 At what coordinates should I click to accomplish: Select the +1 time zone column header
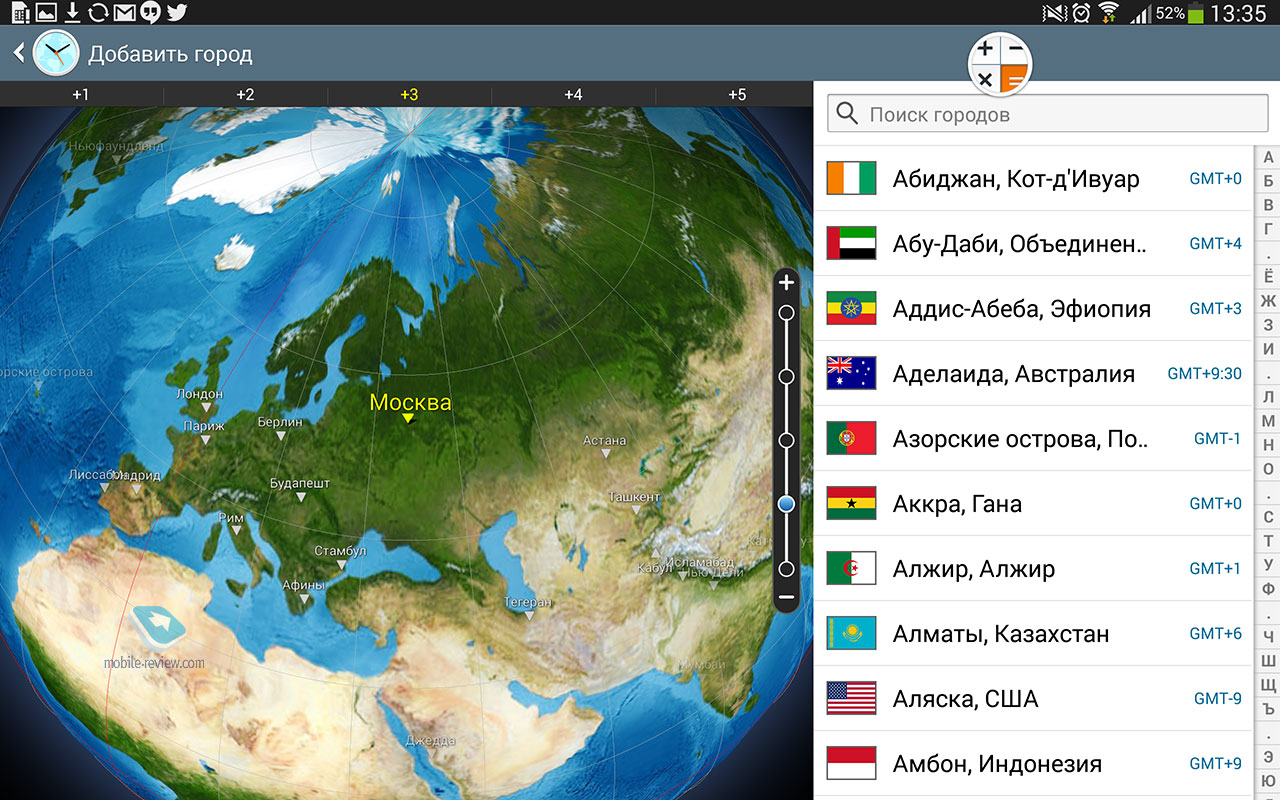click(x=81, y=94)
